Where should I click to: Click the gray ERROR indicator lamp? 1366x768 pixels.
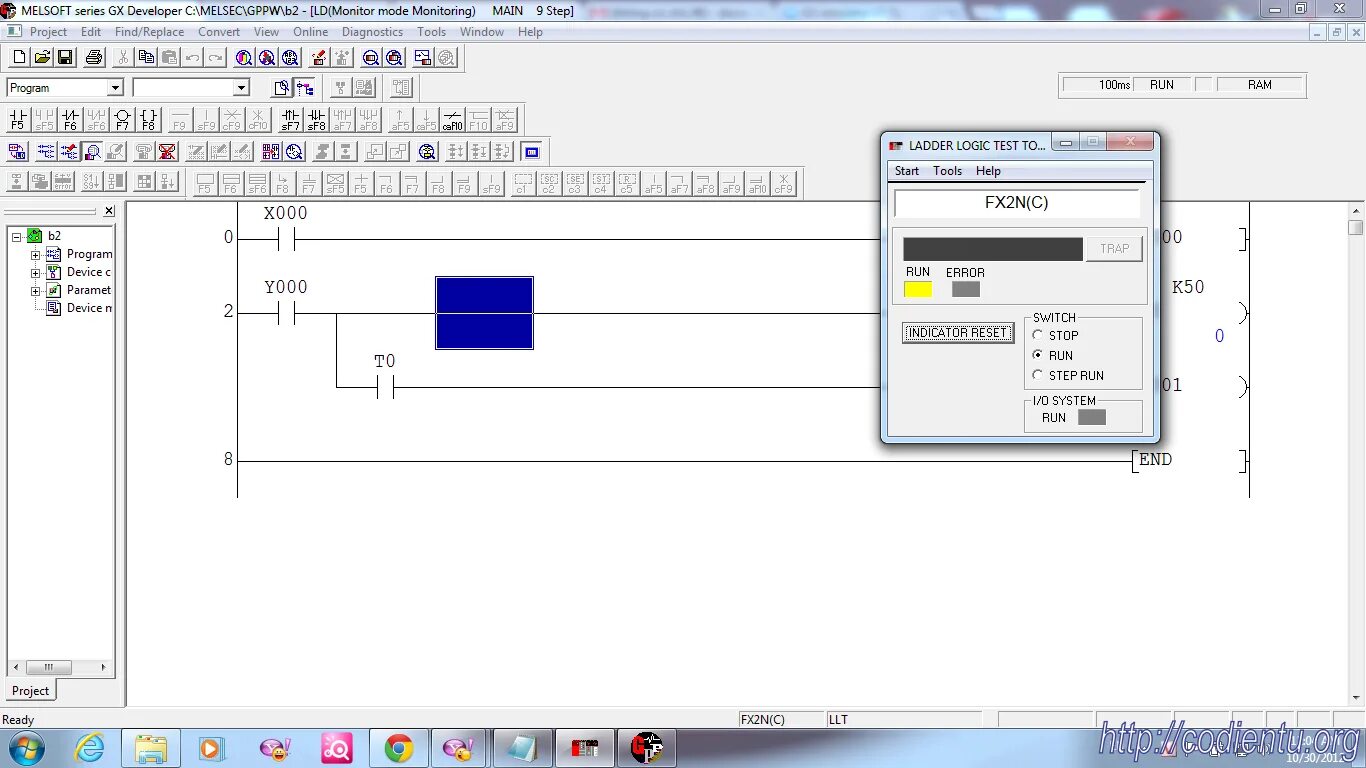coord(966,289)
